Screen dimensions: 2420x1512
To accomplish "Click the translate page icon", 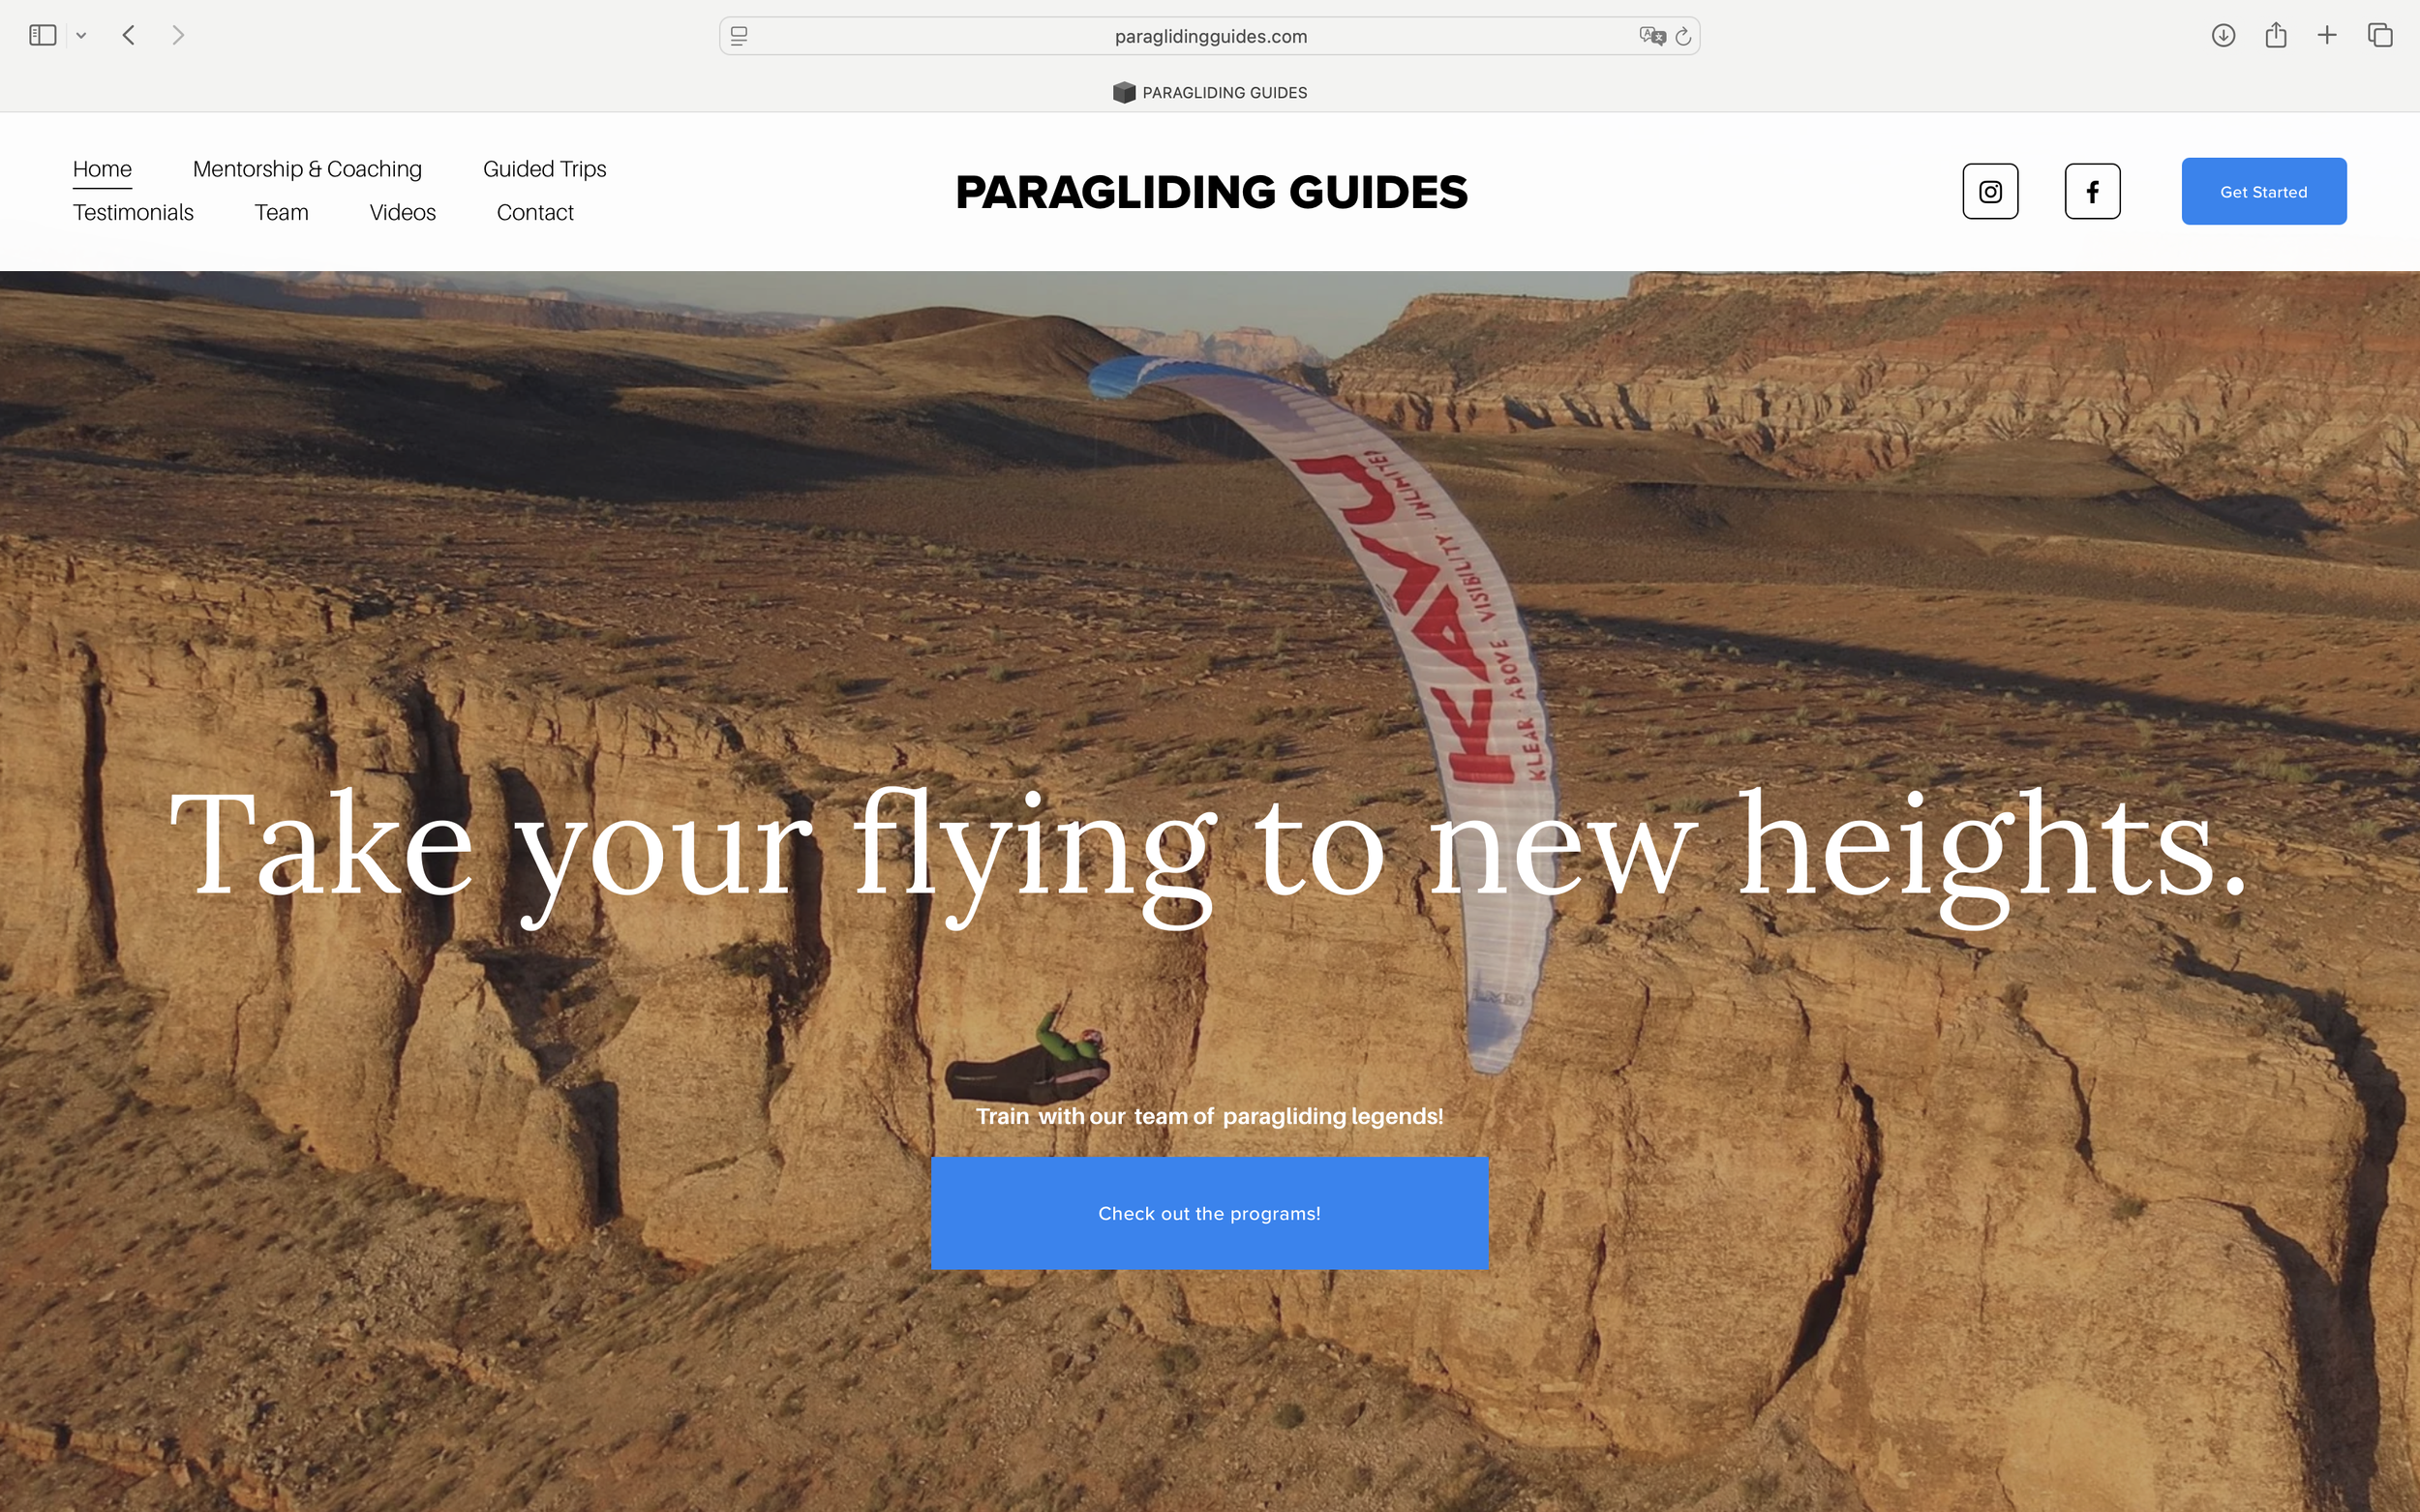I will pyautogui.click(x=1652, y=36).
